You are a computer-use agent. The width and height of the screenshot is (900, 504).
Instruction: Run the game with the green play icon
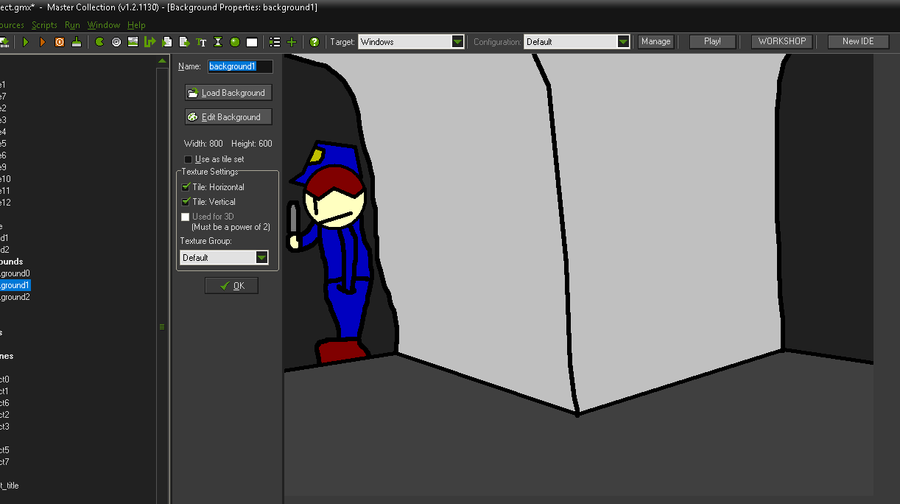coord(25,42)
